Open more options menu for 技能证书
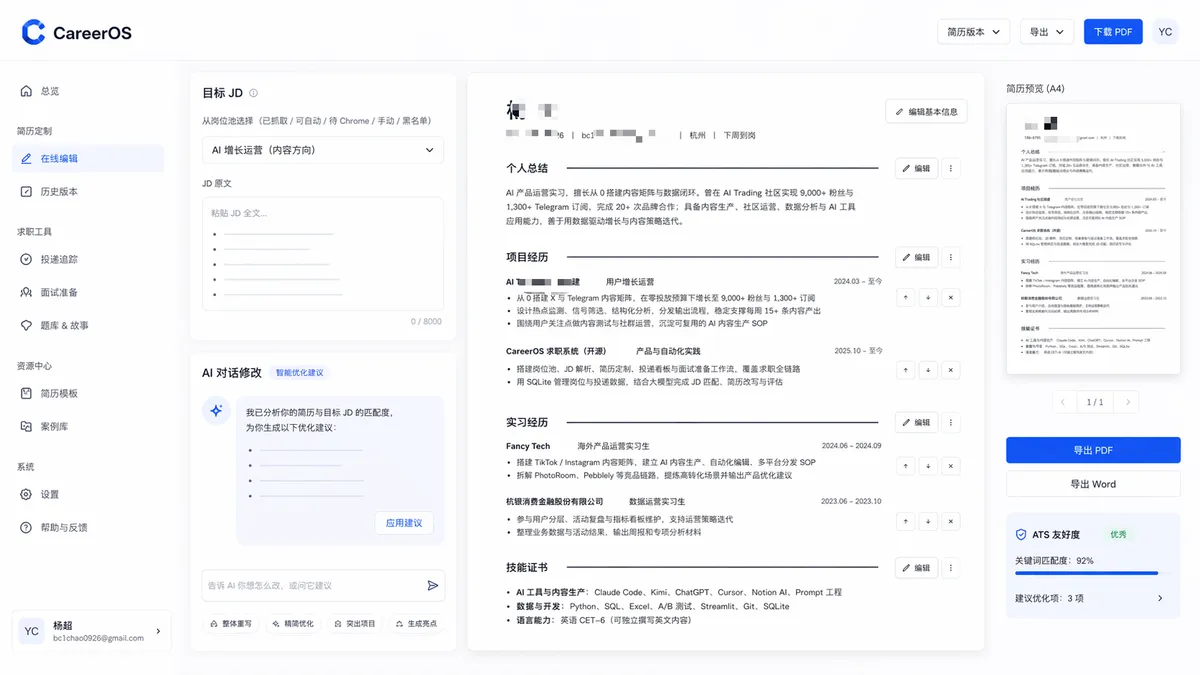 [x=950, y=567]
